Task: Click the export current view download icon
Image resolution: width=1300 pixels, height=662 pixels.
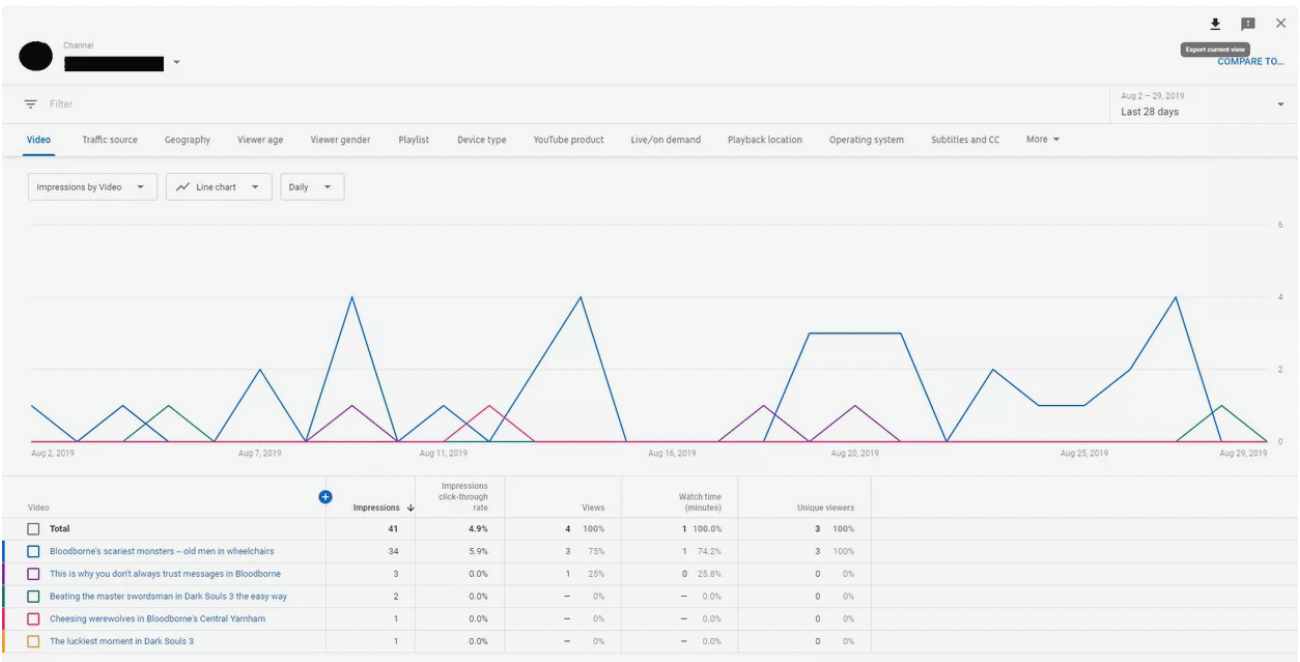Action: click(x=1215, y=24)
